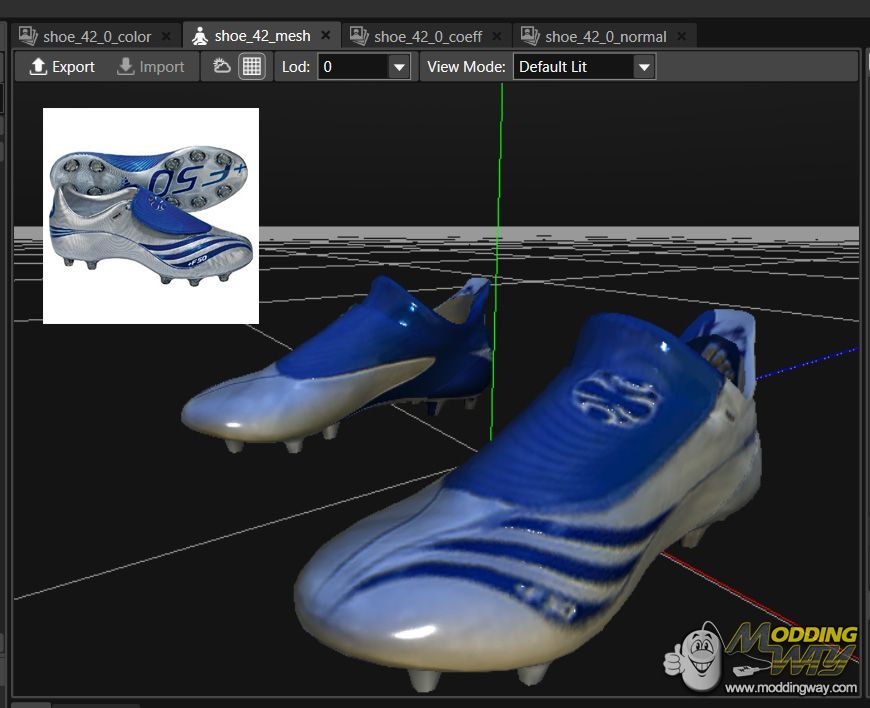Click the Export button
This screenshot has height=708, width=870.
click(x=62, y=67)
